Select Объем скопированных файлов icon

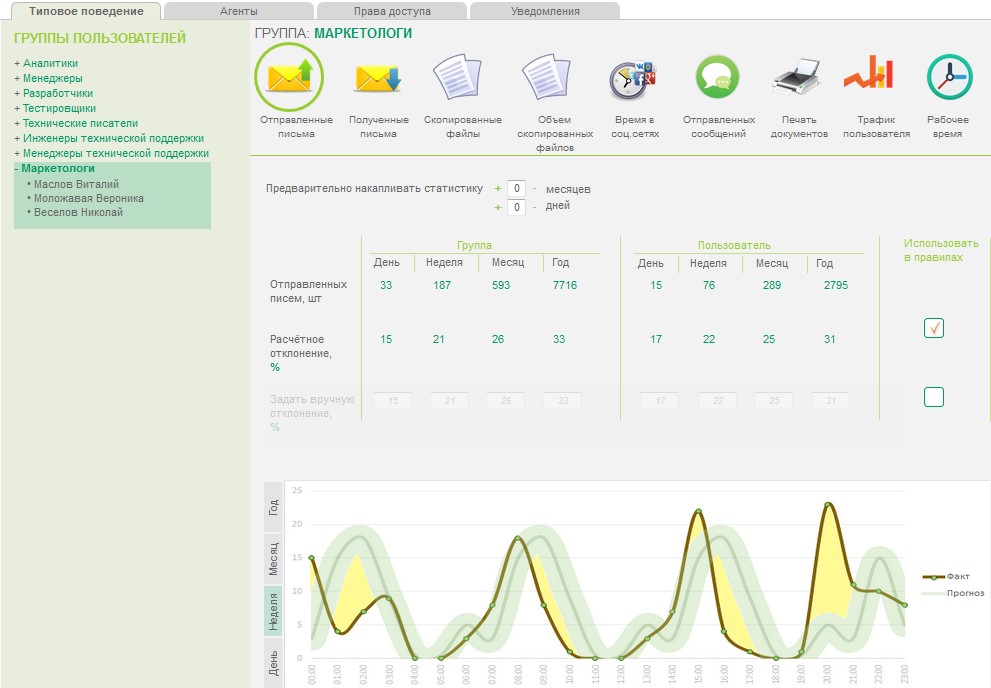(545, 77)
